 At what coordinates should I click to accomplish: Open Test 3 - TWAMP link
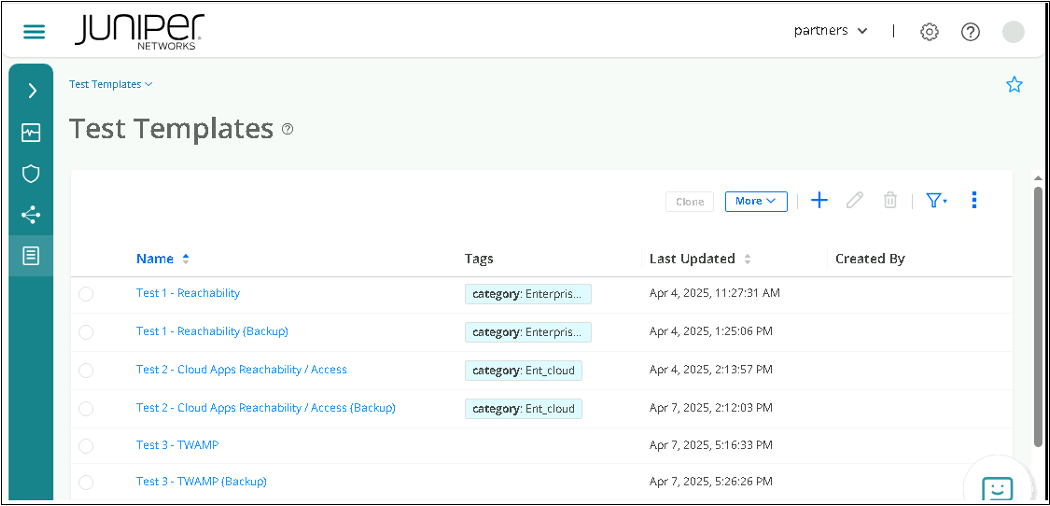(177, 445)
